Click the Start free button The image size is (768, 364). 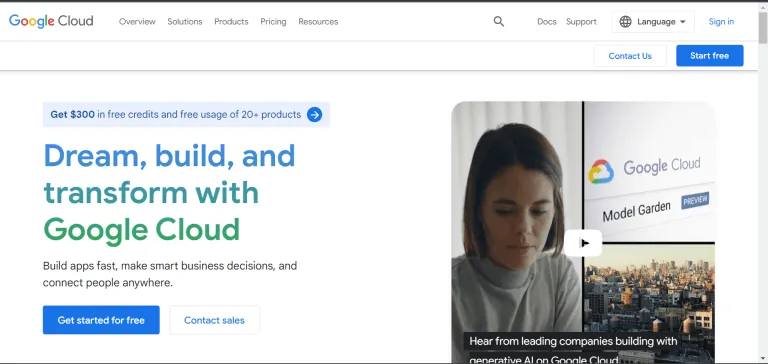(710, 56)
